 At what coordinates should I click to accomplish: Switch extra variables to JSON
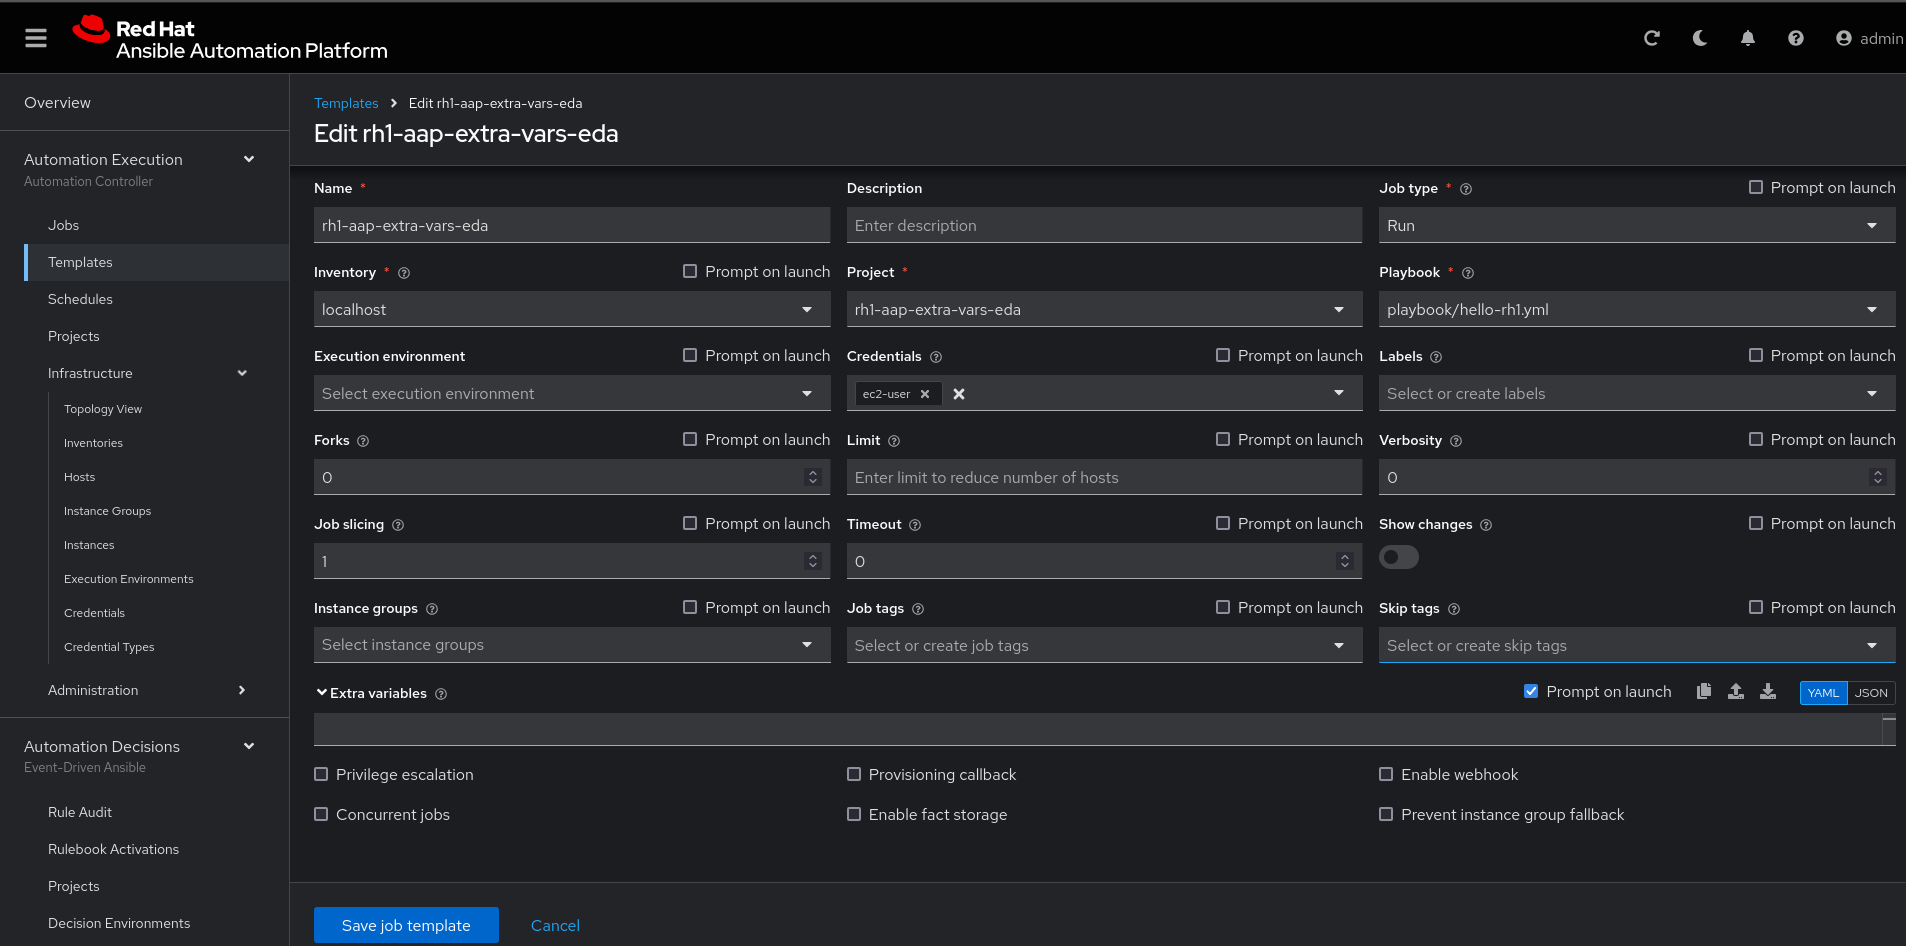click(x=1871, y=693)
